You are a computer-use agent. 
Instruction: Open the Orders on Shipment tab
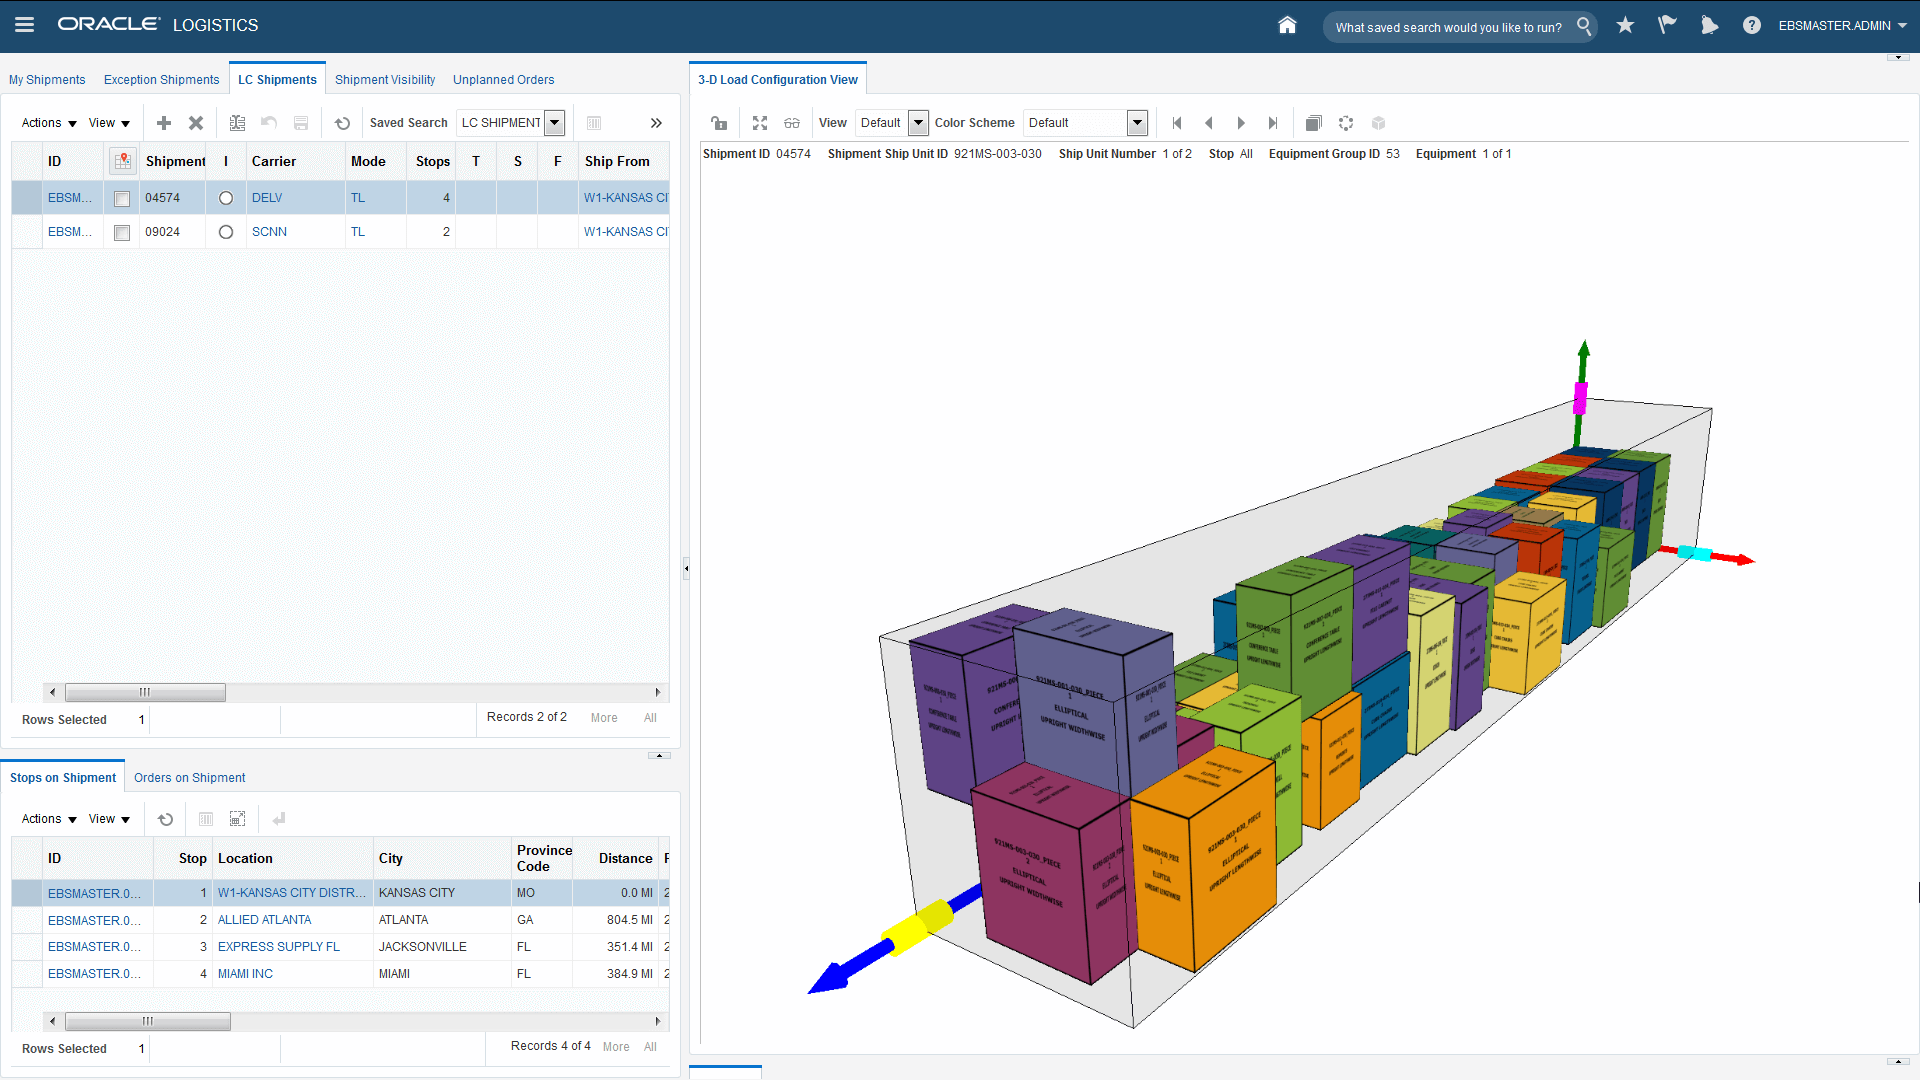click(189, 778)
